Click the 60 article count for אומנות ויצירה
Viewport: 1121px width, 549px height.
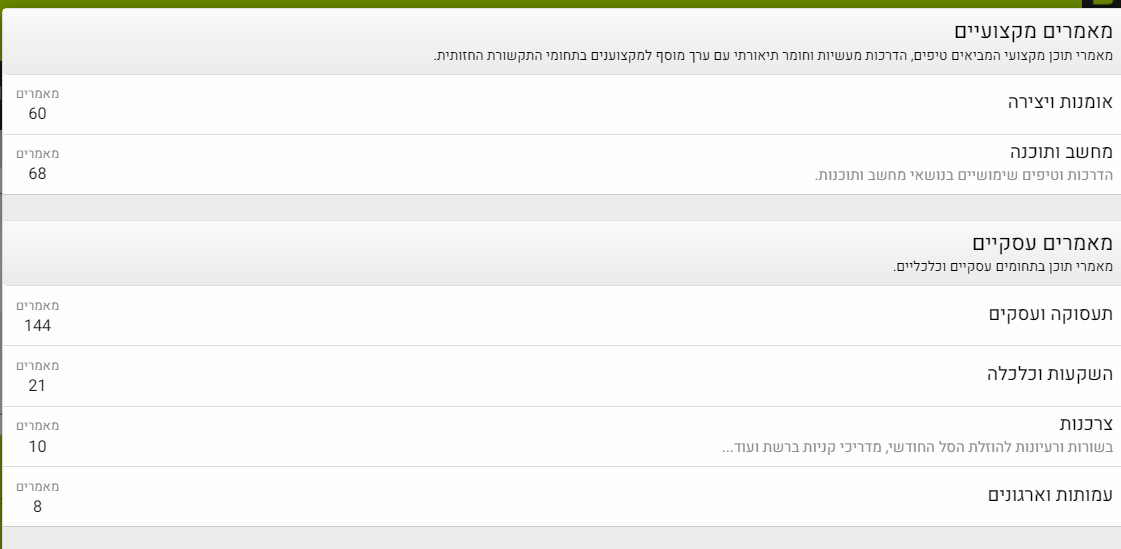point(37,113)
